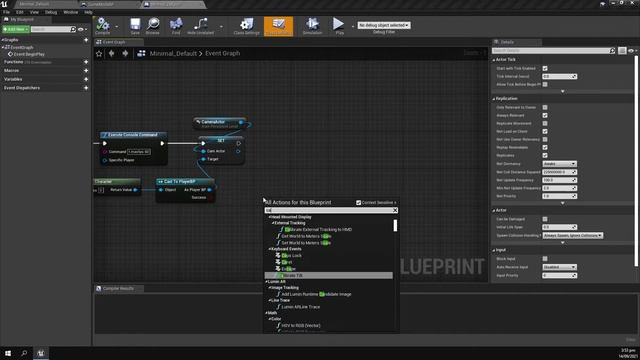The image size is (640, 360).
Task: Click the search icon in Details panel
Action: click(612, 51)
